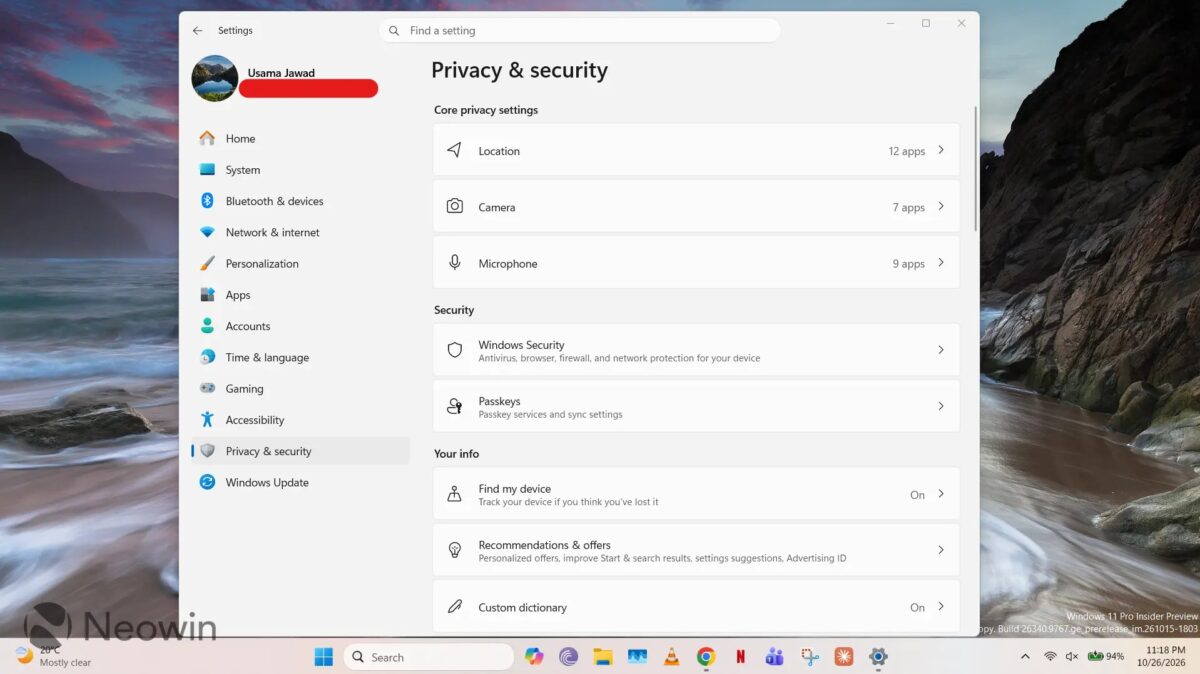Click the Camera icon in Core privacy settings
Screen dimensions: 1200x674
point(454,206)
